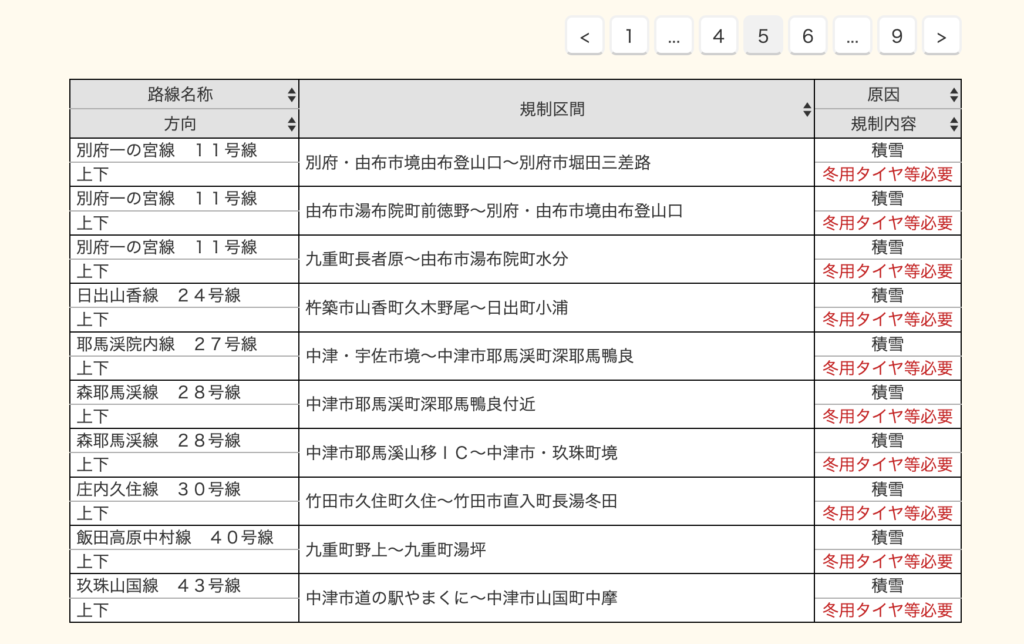Screen dimensions: 1024x644
Task: Select current page 5 button
Action: [x=763, y=37]
